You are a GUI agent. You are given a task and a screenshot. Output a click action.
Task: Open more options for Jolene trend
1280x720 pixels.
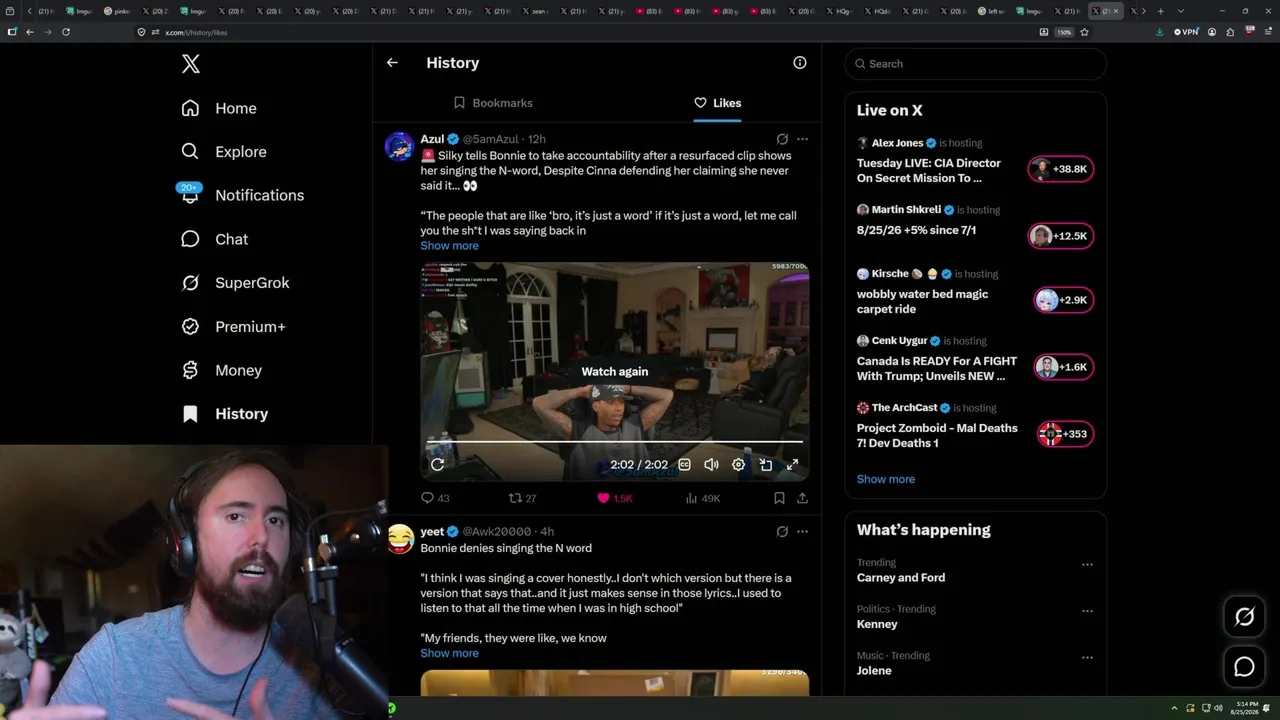(1087, 657)
